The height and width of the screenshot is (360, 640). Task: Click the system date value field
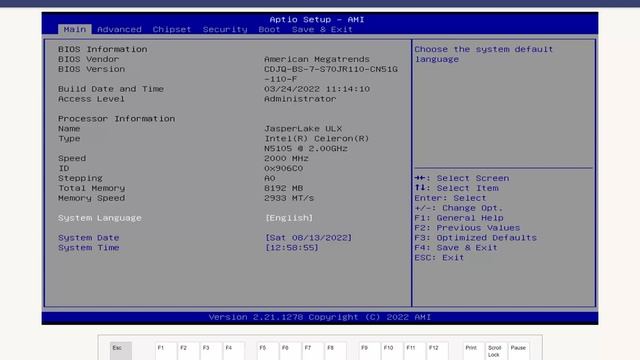coord(308,238)
